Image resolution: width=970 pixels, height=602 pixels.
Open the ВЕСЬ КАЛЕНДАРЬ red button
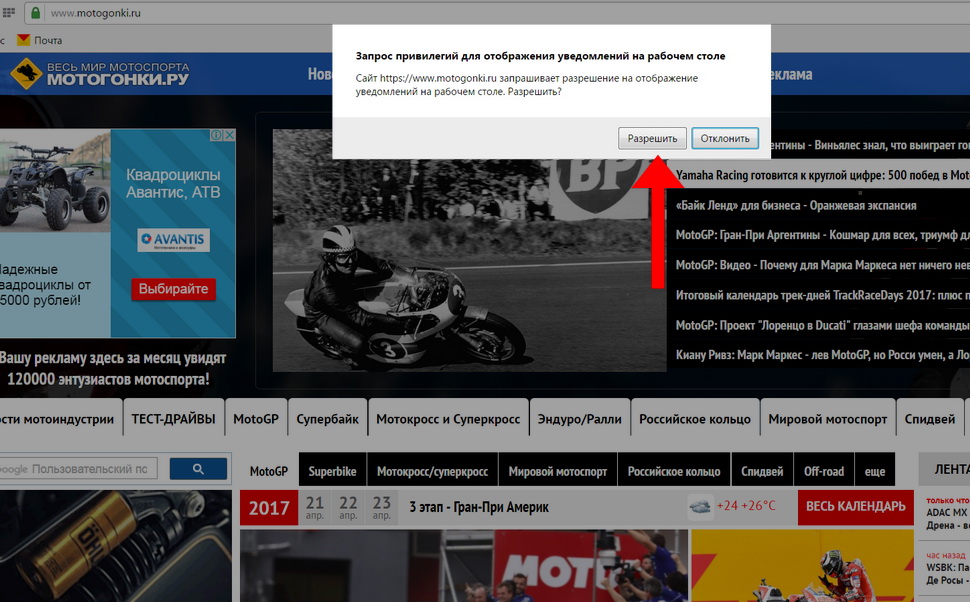click(x=856, y=507)
